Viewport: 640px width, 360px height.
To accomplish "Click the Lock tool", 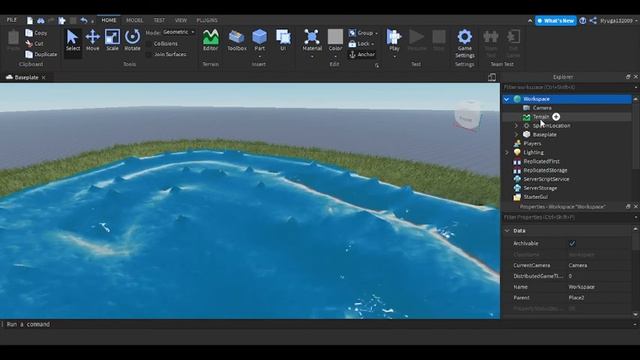I will pos(362,43).
